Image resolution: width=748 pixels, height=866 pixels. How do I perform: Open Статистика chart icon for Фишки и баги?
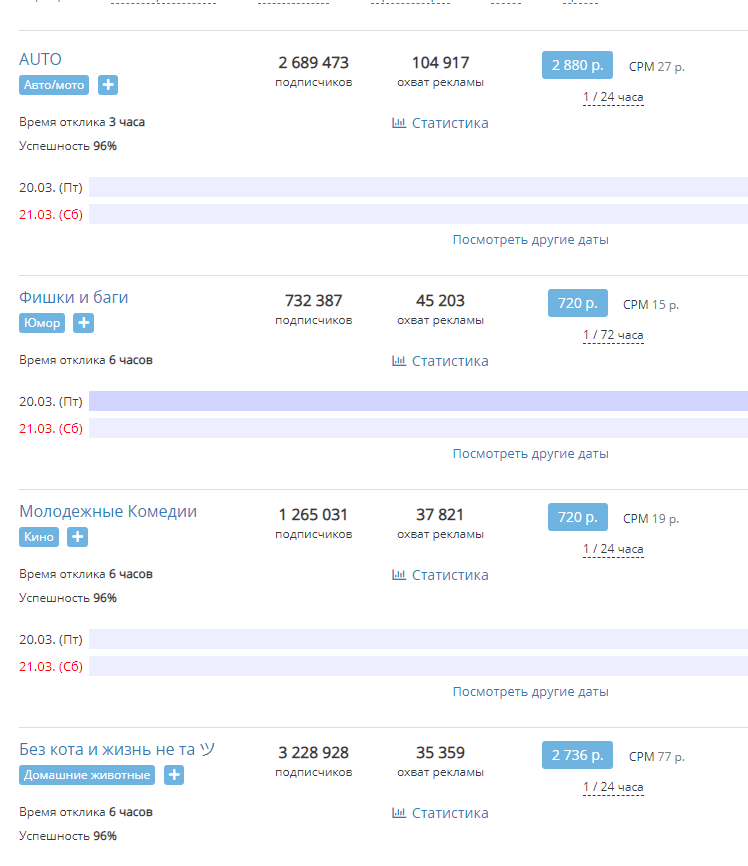tap(399, 361)
